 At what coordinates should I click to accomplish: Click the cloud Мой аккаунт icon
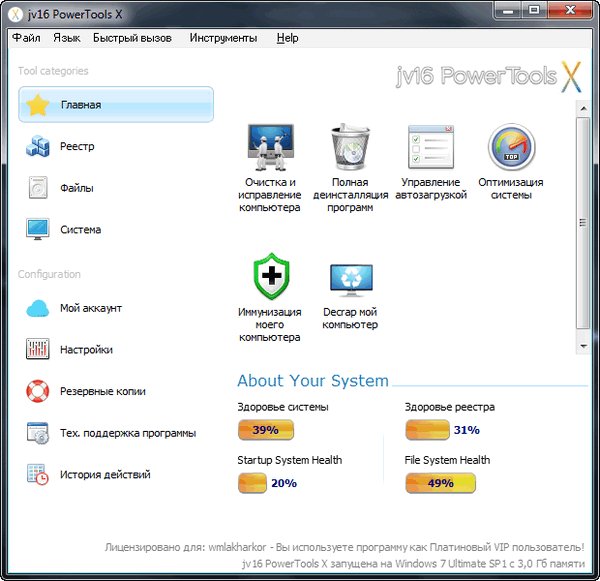point(38,308)
